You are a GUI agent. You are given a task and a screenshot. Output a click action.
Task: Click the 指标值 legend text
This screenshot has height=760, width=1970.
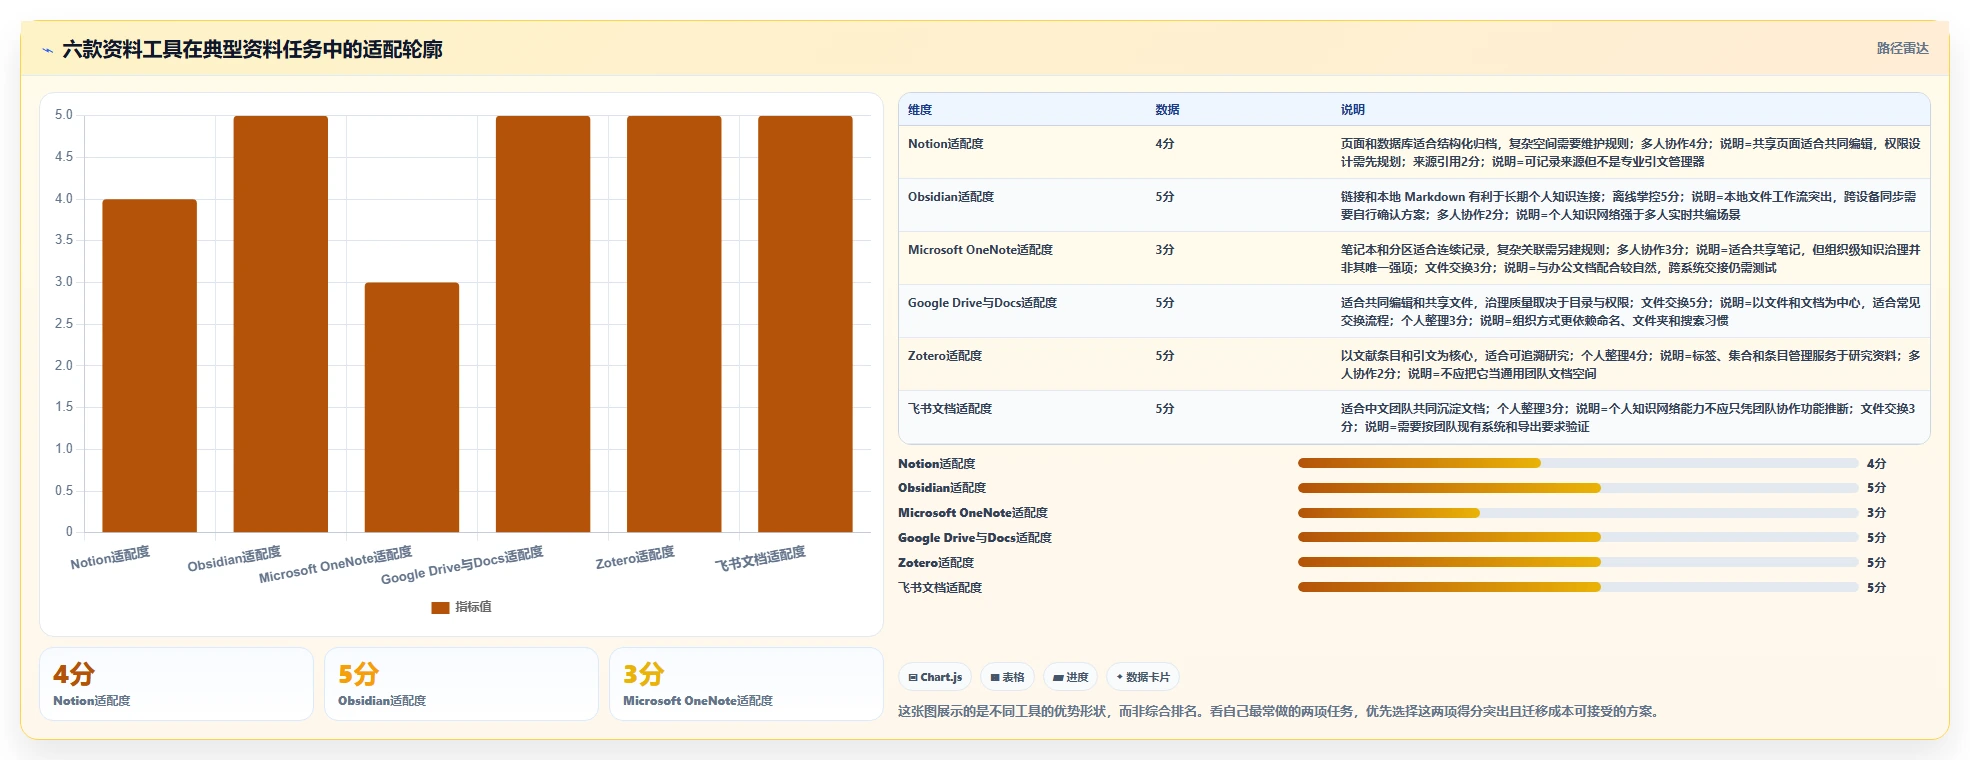[x=473, y=607]
